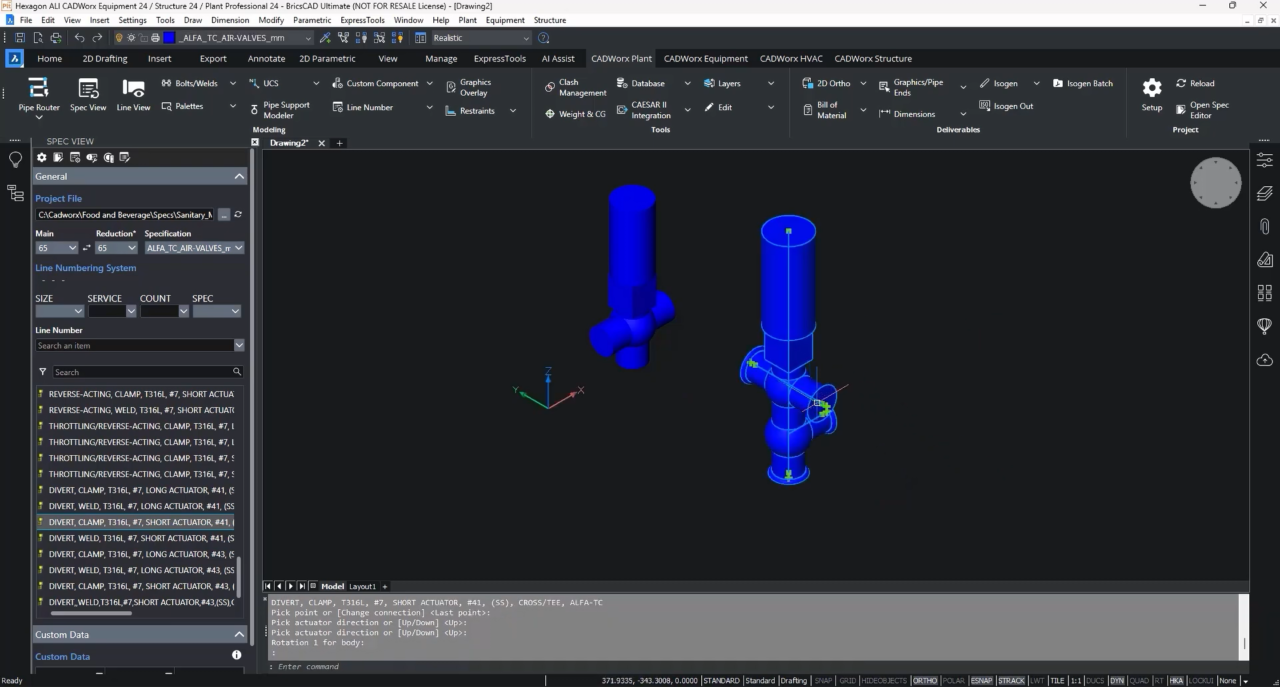Open Bill of Material
The image size is (1280, 687).
[824, 110]
